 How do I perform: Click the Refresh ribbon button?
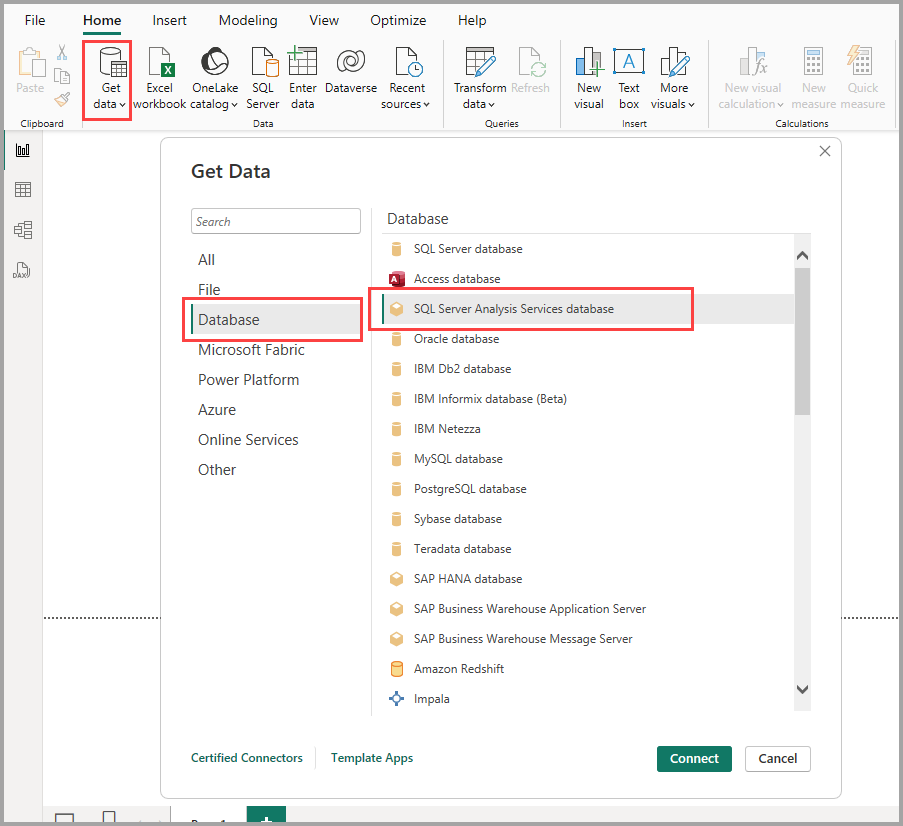click(530, 72)
